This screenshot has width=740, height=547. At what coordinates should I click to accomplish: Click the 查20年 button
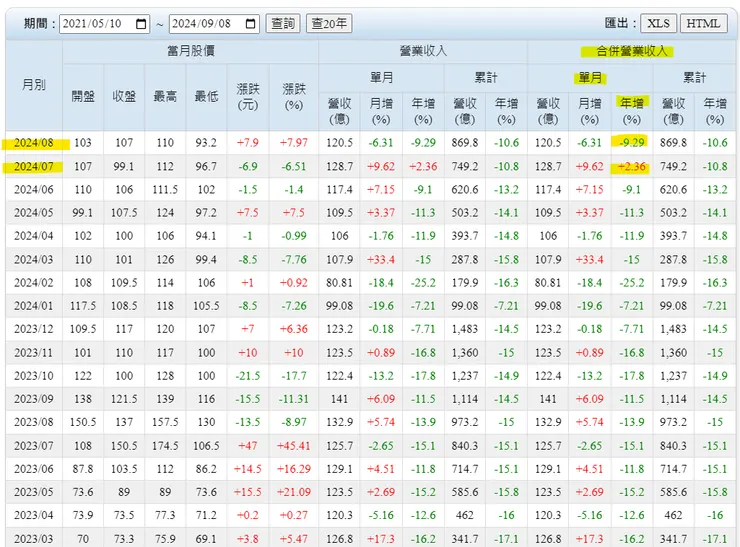point(329,23)
